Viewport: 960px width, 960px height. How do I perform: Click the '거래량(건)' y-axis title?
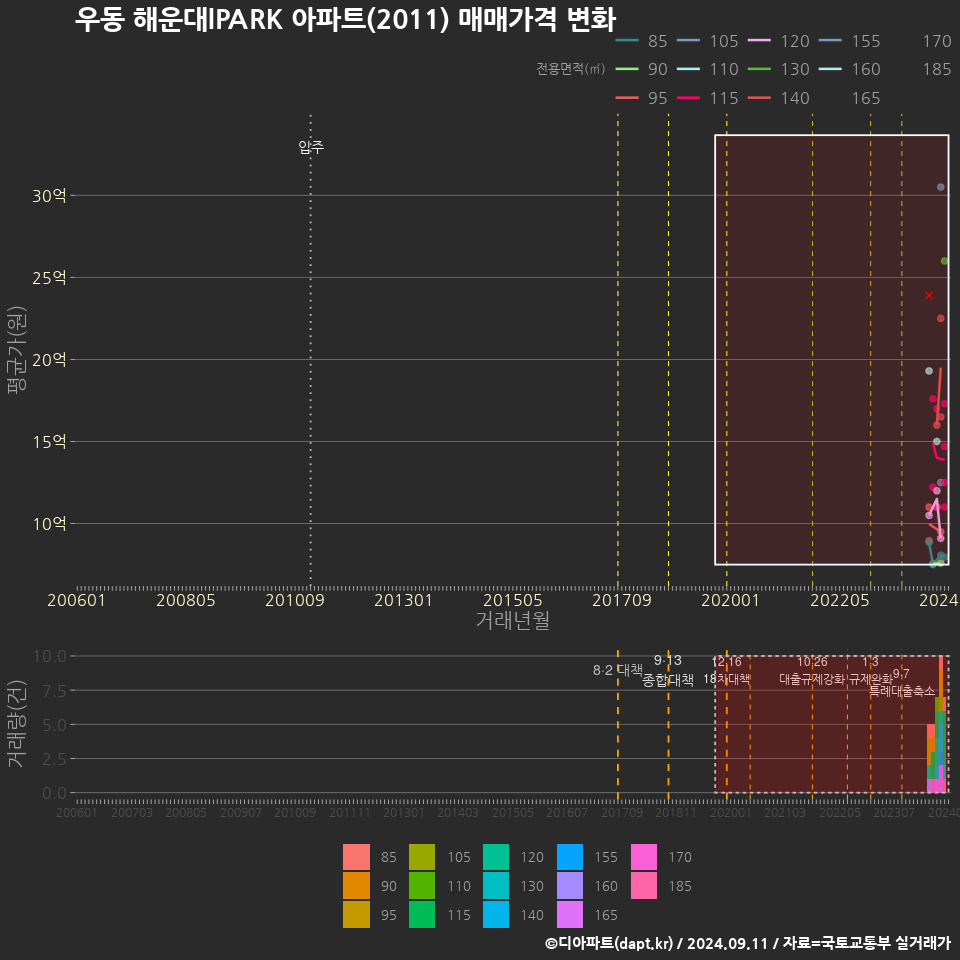point(17,723)
